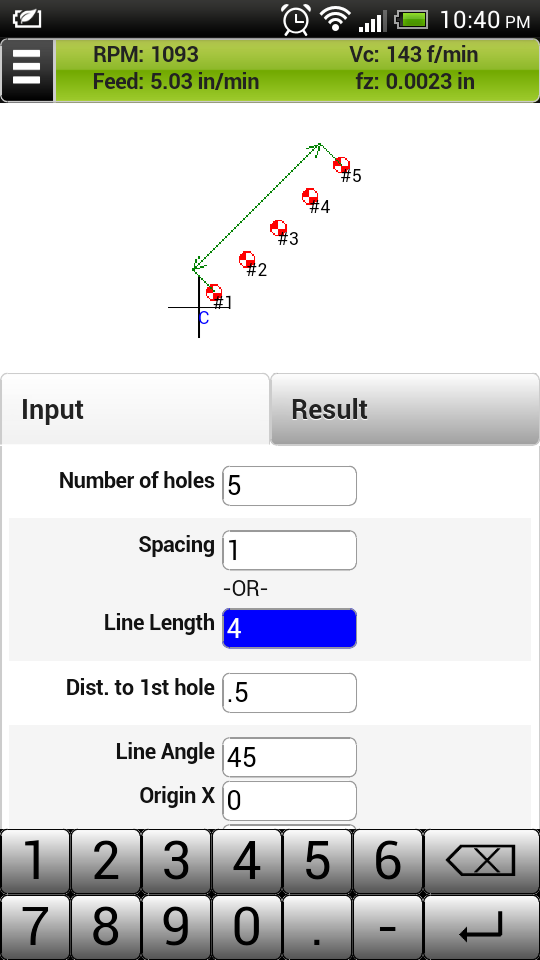Select hole marker #1 near origin

tap(214, 292)
